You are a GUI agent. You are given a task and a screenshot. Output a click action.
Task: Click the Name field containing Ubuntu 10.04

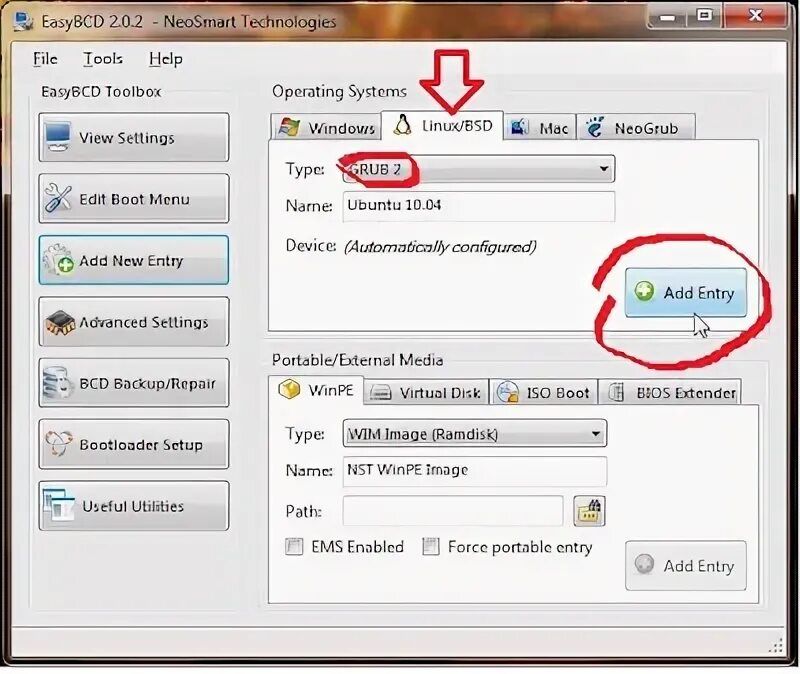click(479, 206)
